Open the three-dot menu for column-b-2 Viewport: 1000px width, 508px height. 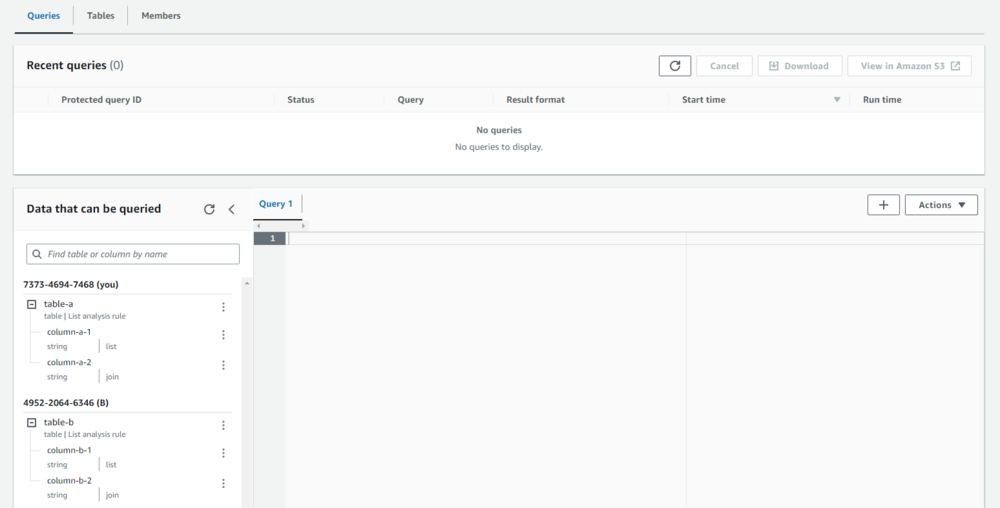223,483
